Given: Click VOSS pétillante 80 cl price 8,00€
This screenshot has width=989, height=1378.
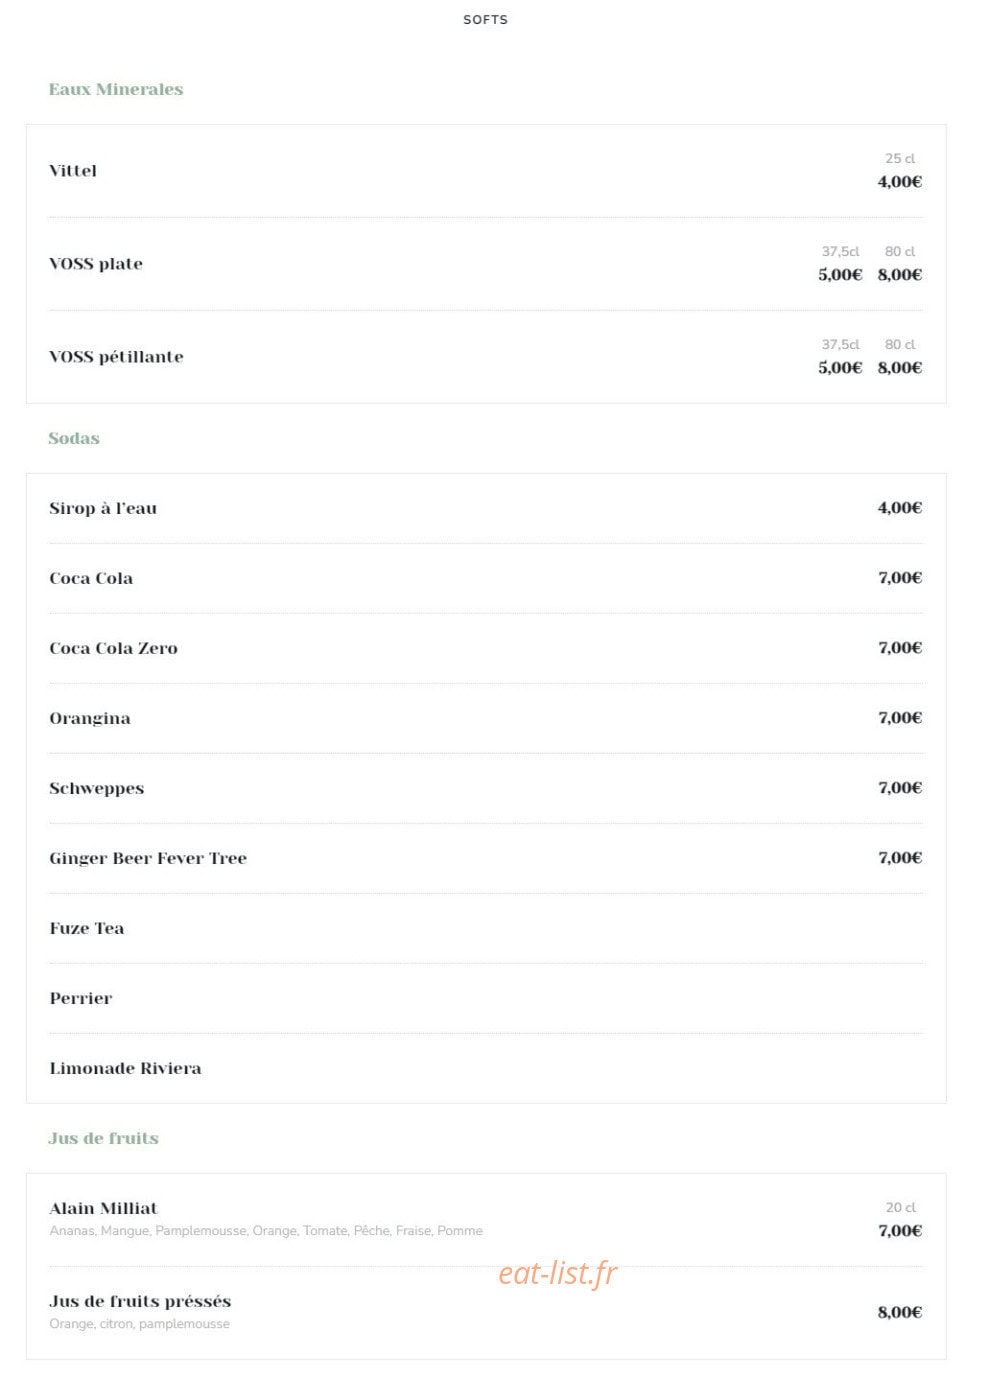Looking at the screenshot, I should point(900,367).
